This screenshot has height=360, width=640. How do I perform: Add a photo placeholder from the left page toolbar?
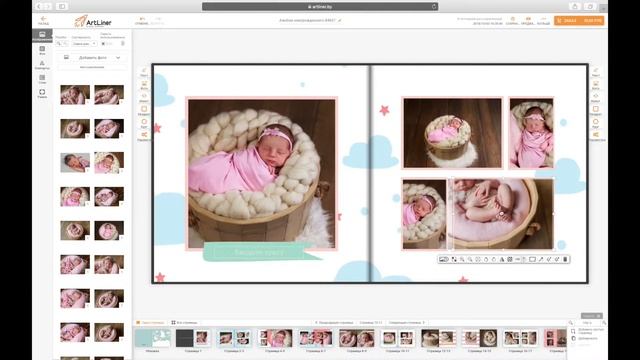tap(144, 84)
